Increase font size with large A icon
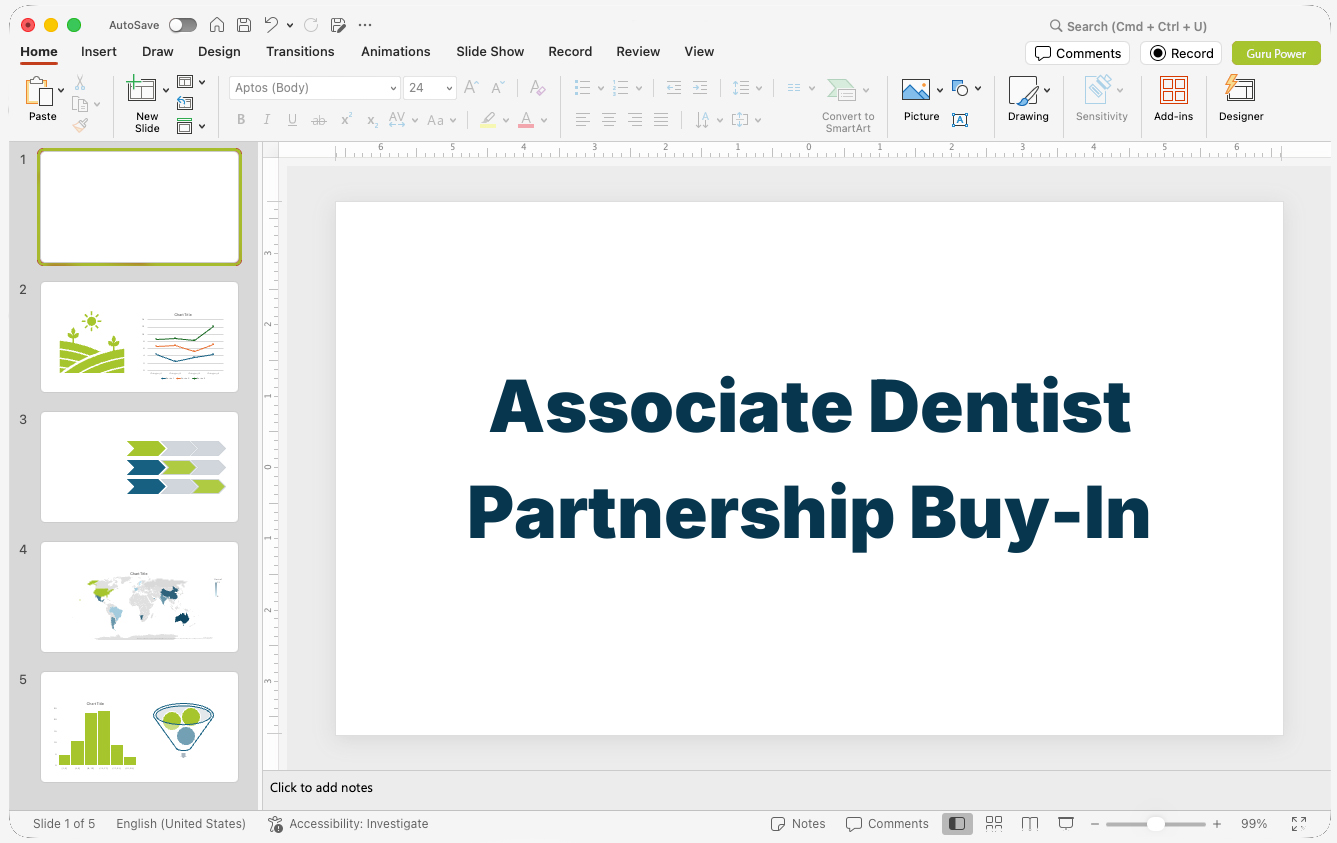1337x843 pixels. pos(472,88)
